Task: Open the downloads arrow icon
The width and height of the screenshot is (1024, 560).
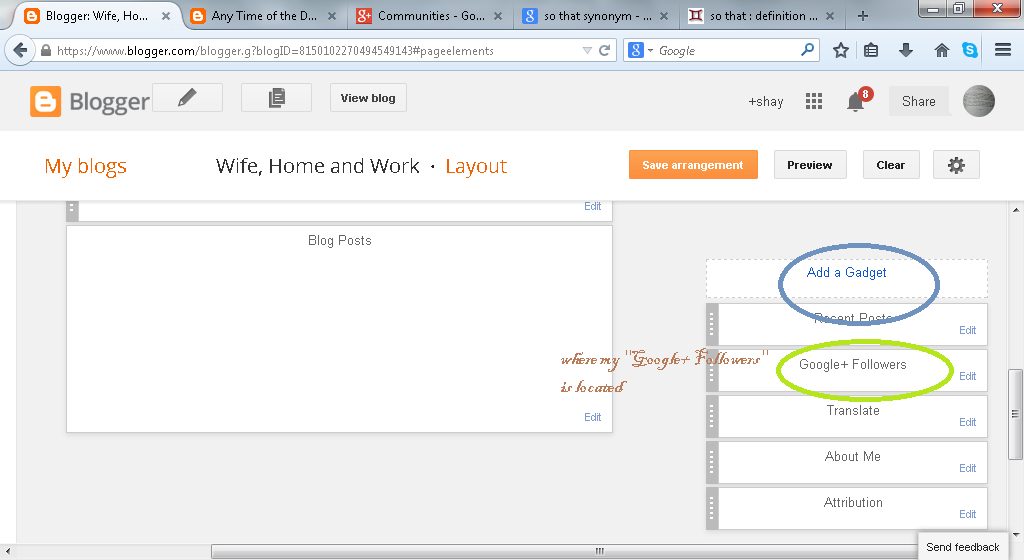Action: (x=906, y=50)
